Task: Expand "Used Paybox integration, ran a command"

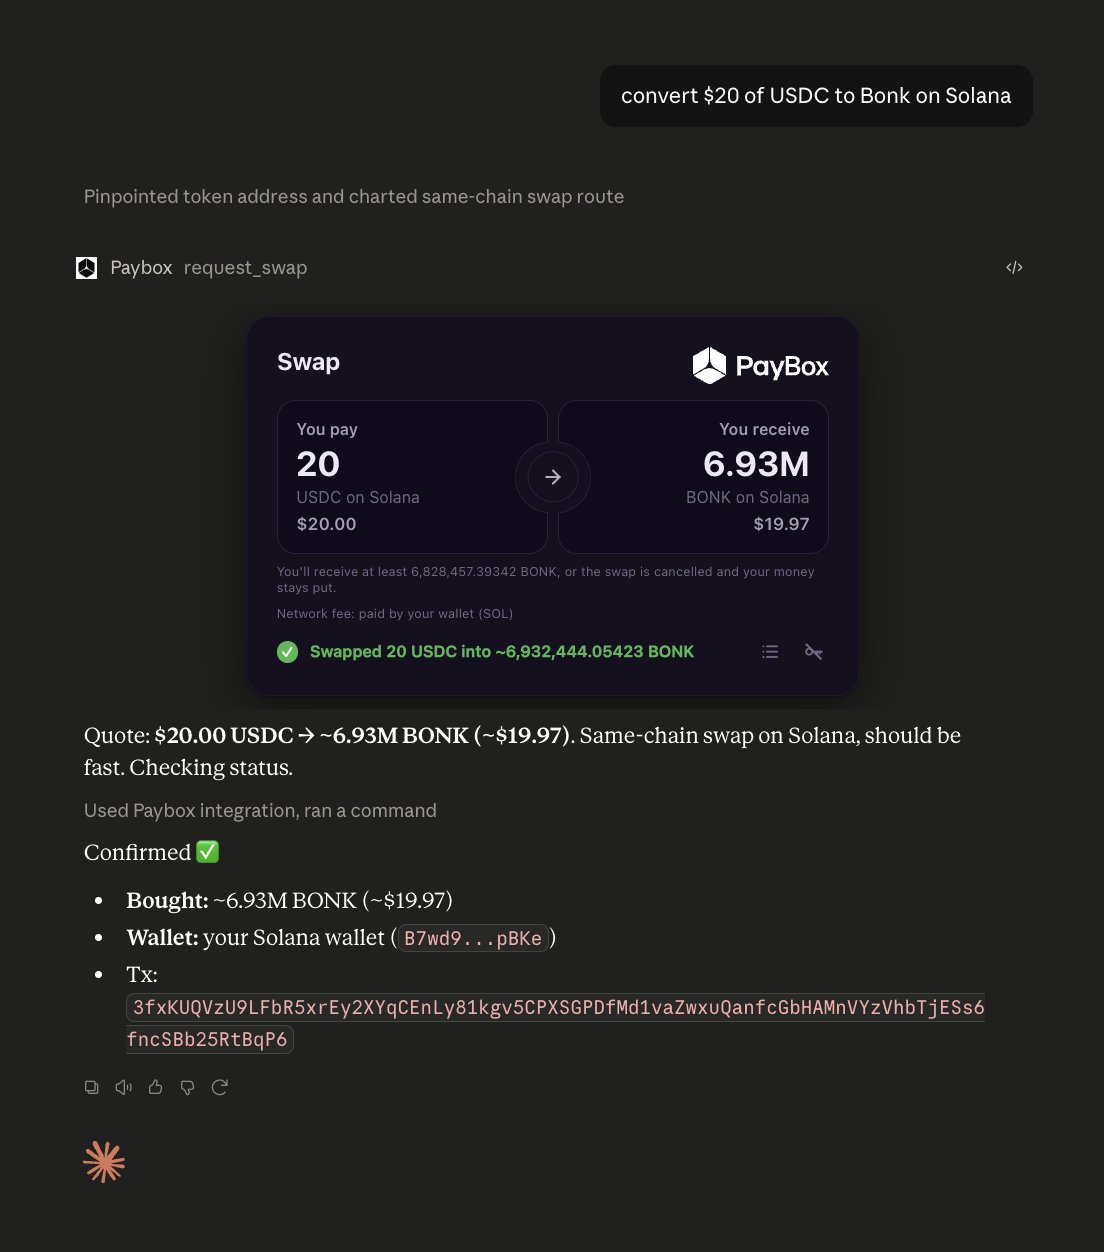Action: 260,810
